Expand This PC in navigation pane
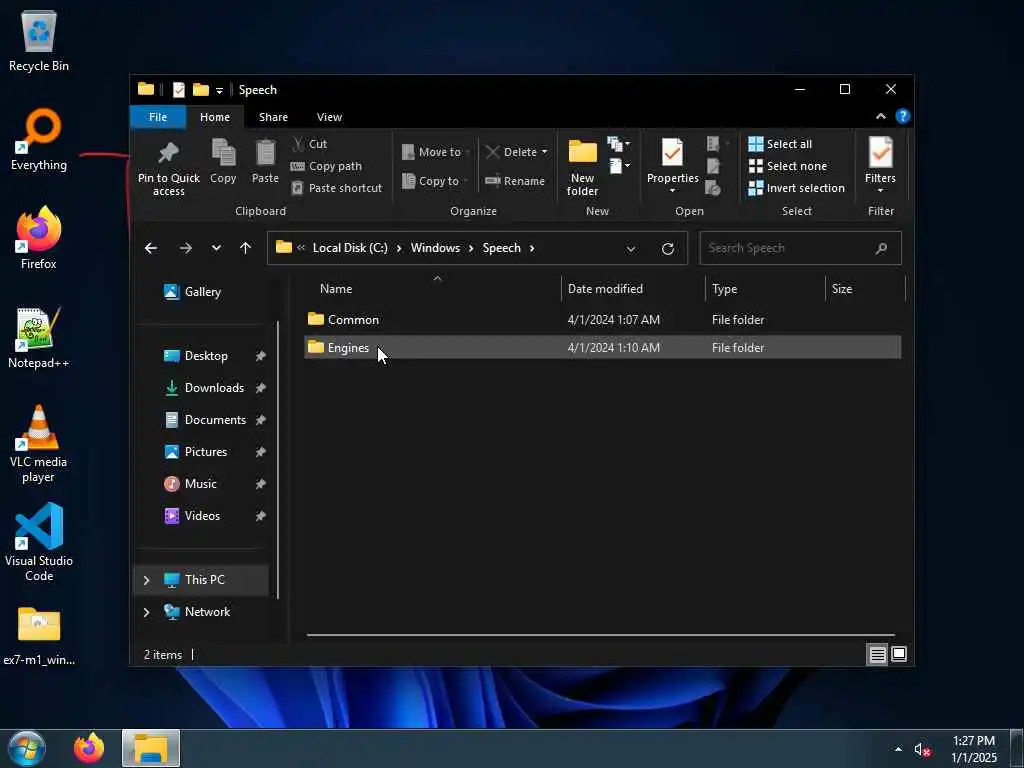The height and width of the screenshot is (768, 1024). point(146,580)
